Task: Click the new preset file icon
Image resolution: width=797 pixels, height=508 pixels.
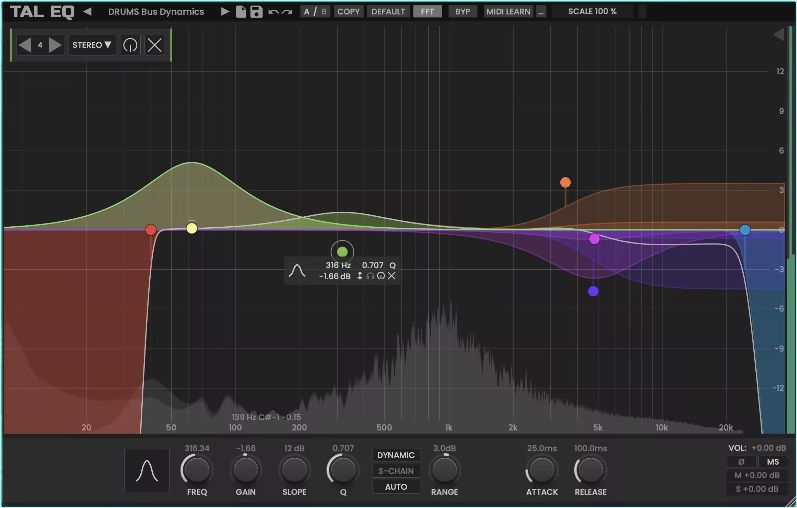Action: tap(241, 12)
